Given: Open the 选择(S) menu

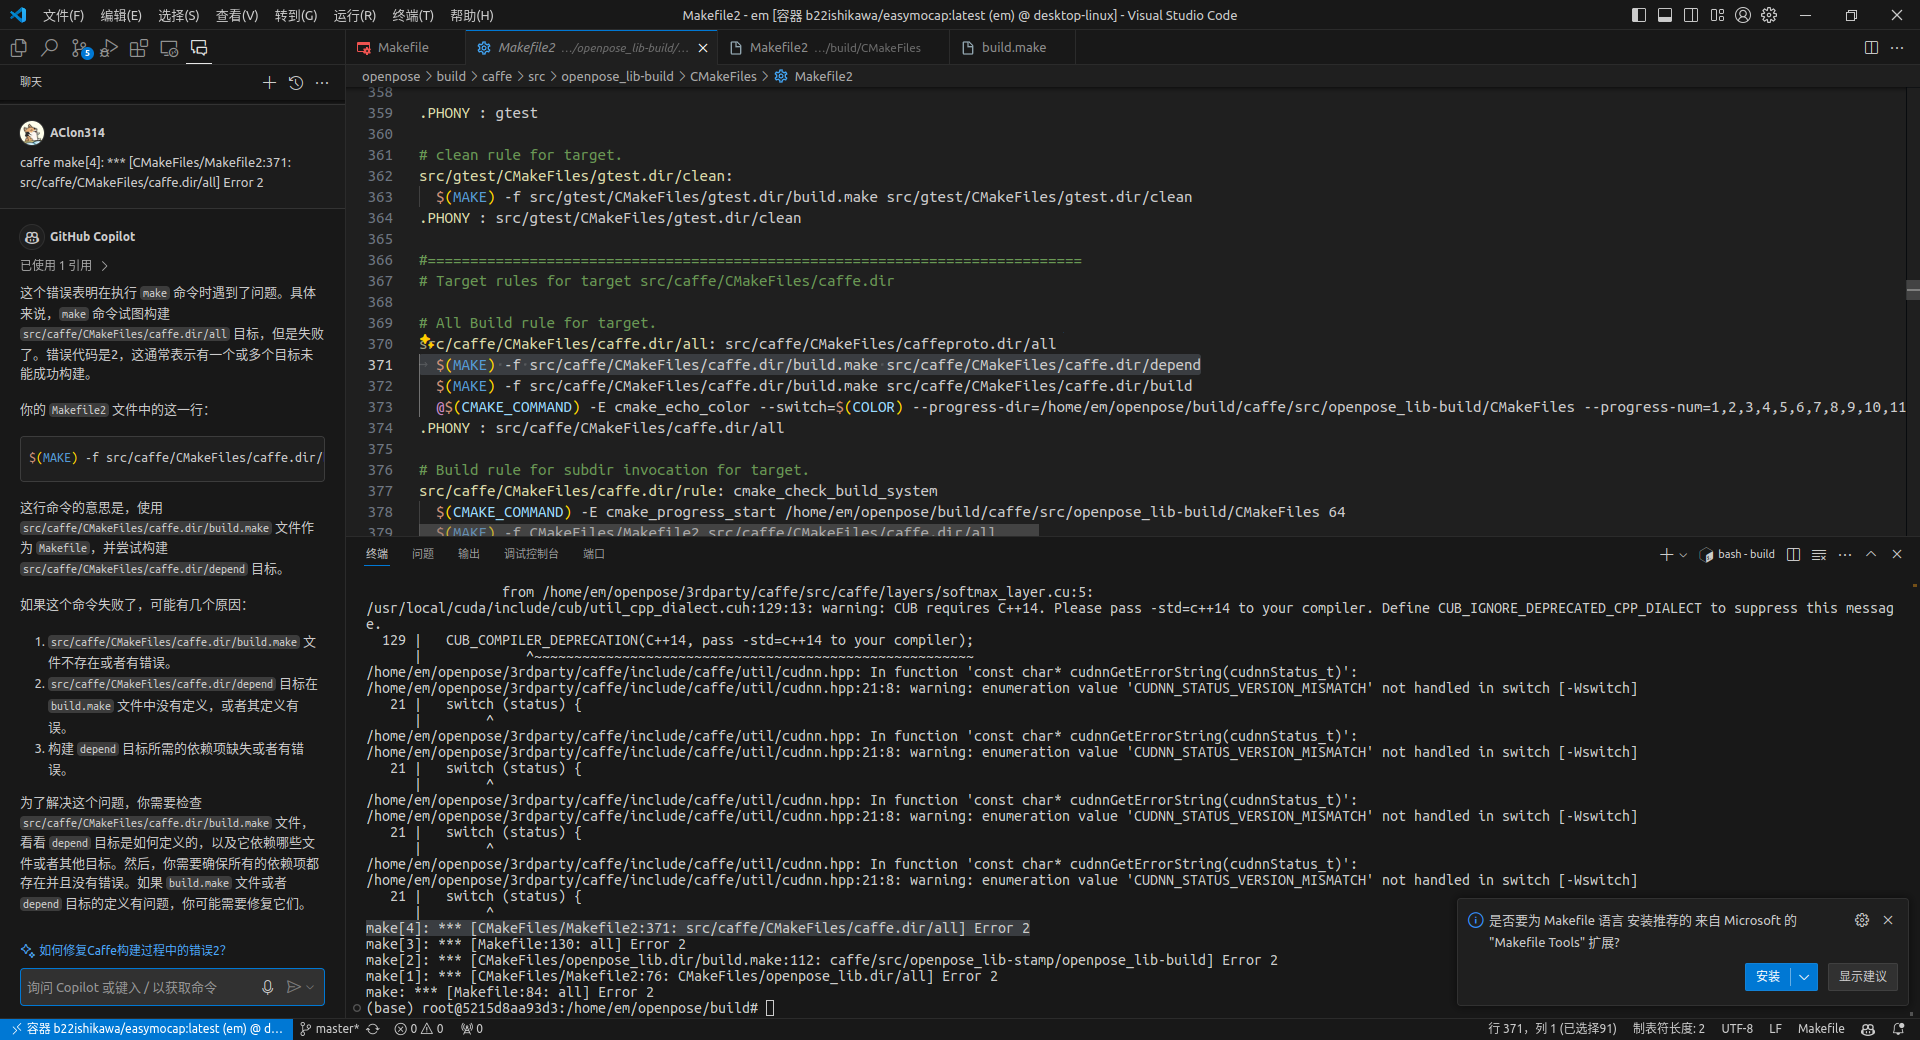Looking at the screenshot, I should (x=178, y=15).
